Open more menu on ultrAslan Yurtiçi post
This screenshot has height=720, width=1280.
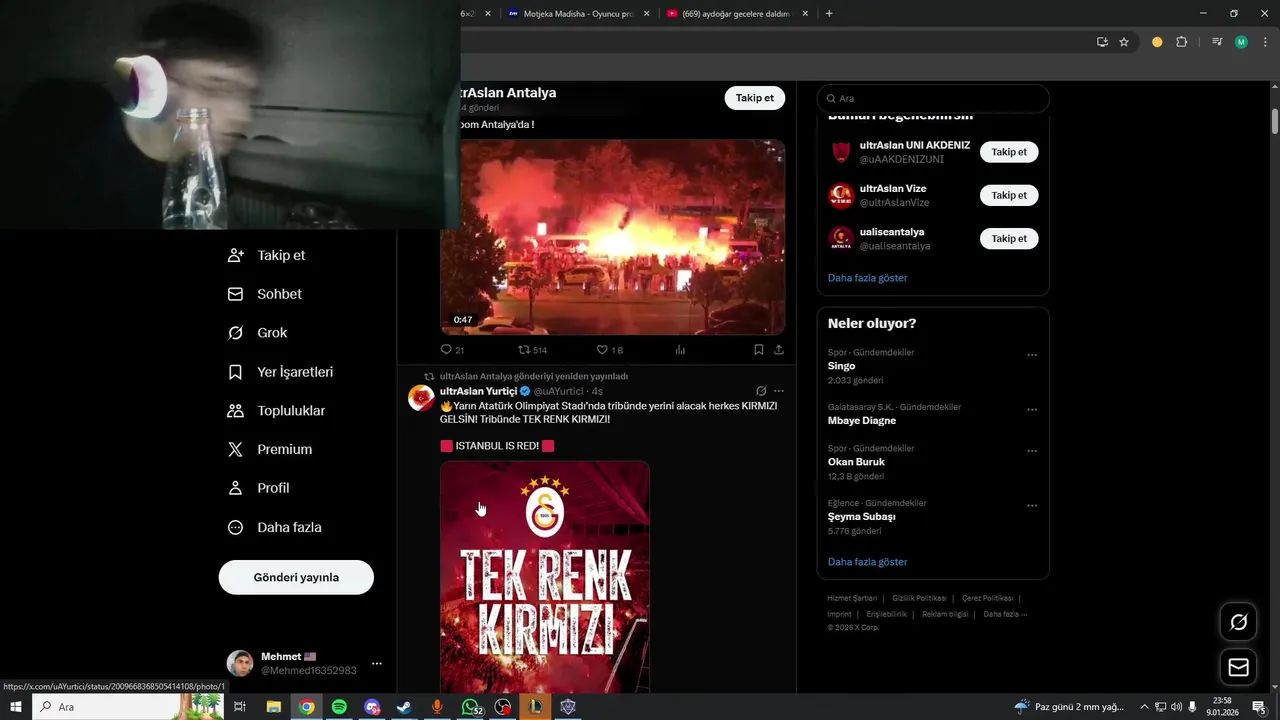click(x=779, y=391)
